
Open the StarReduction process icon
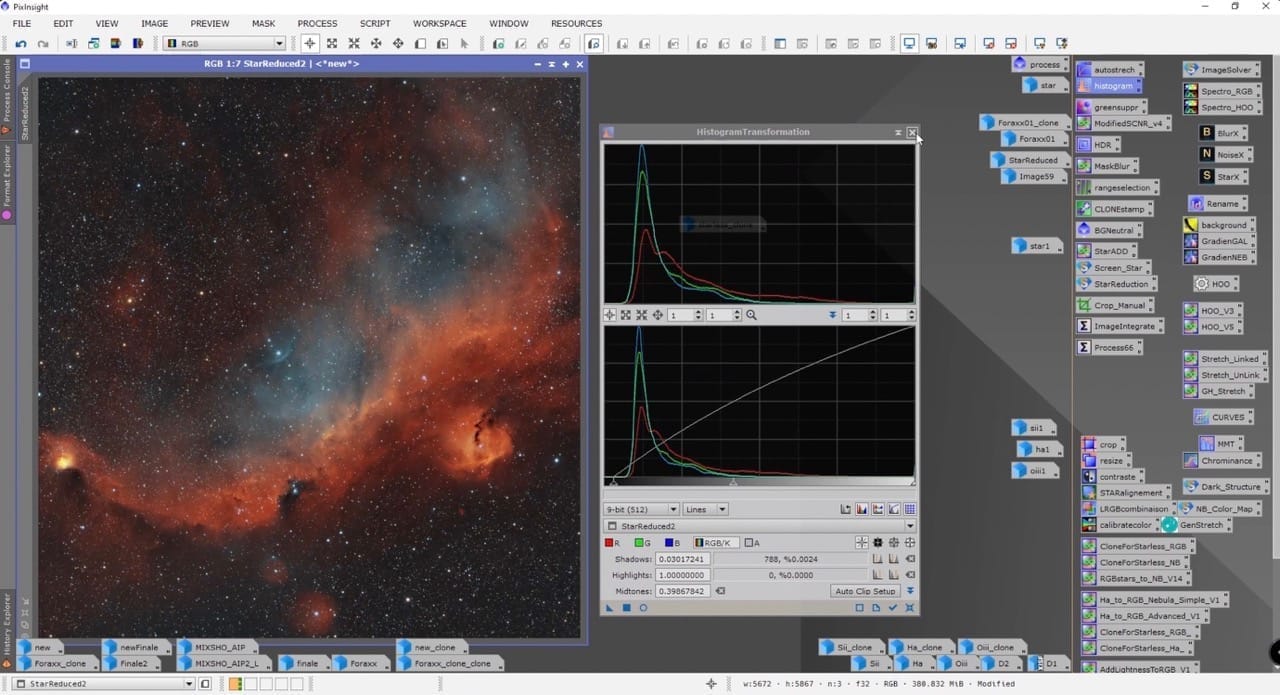1115,284
